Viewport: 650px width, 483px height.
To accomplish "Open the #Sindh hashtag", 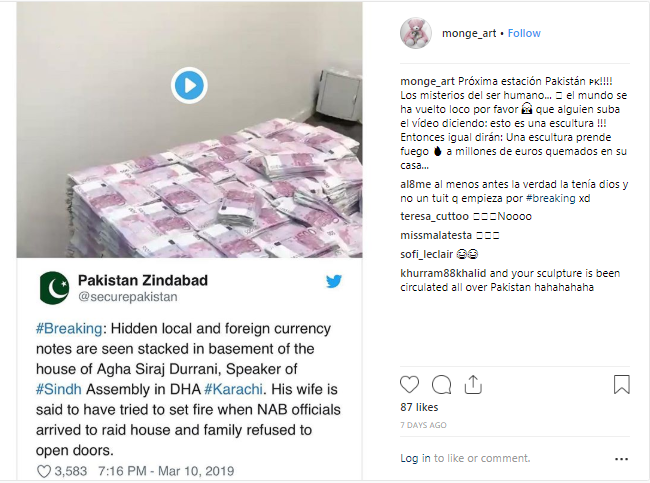I will 58,389.
